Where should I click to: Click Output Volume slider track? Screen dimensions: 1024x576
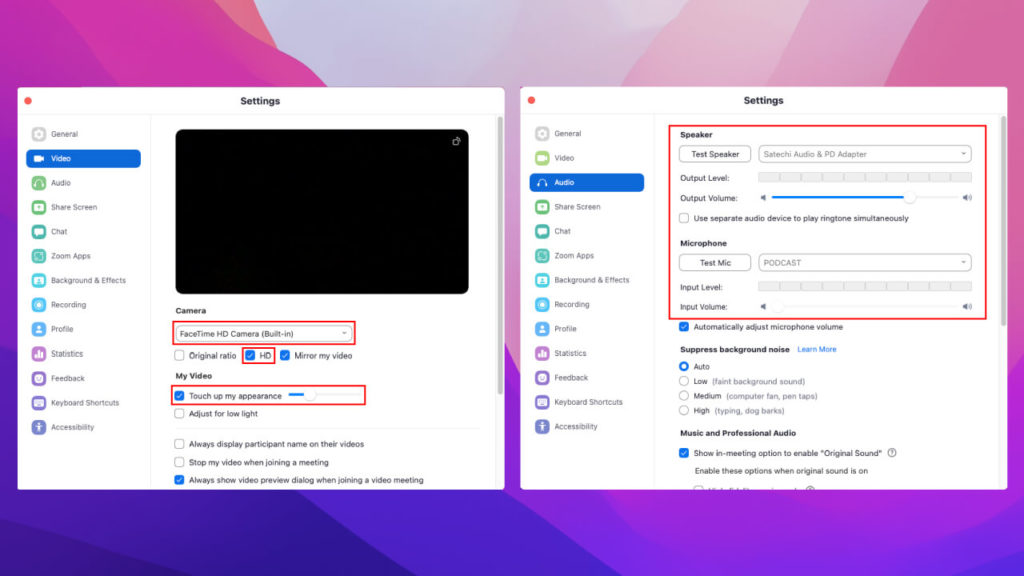865,197
